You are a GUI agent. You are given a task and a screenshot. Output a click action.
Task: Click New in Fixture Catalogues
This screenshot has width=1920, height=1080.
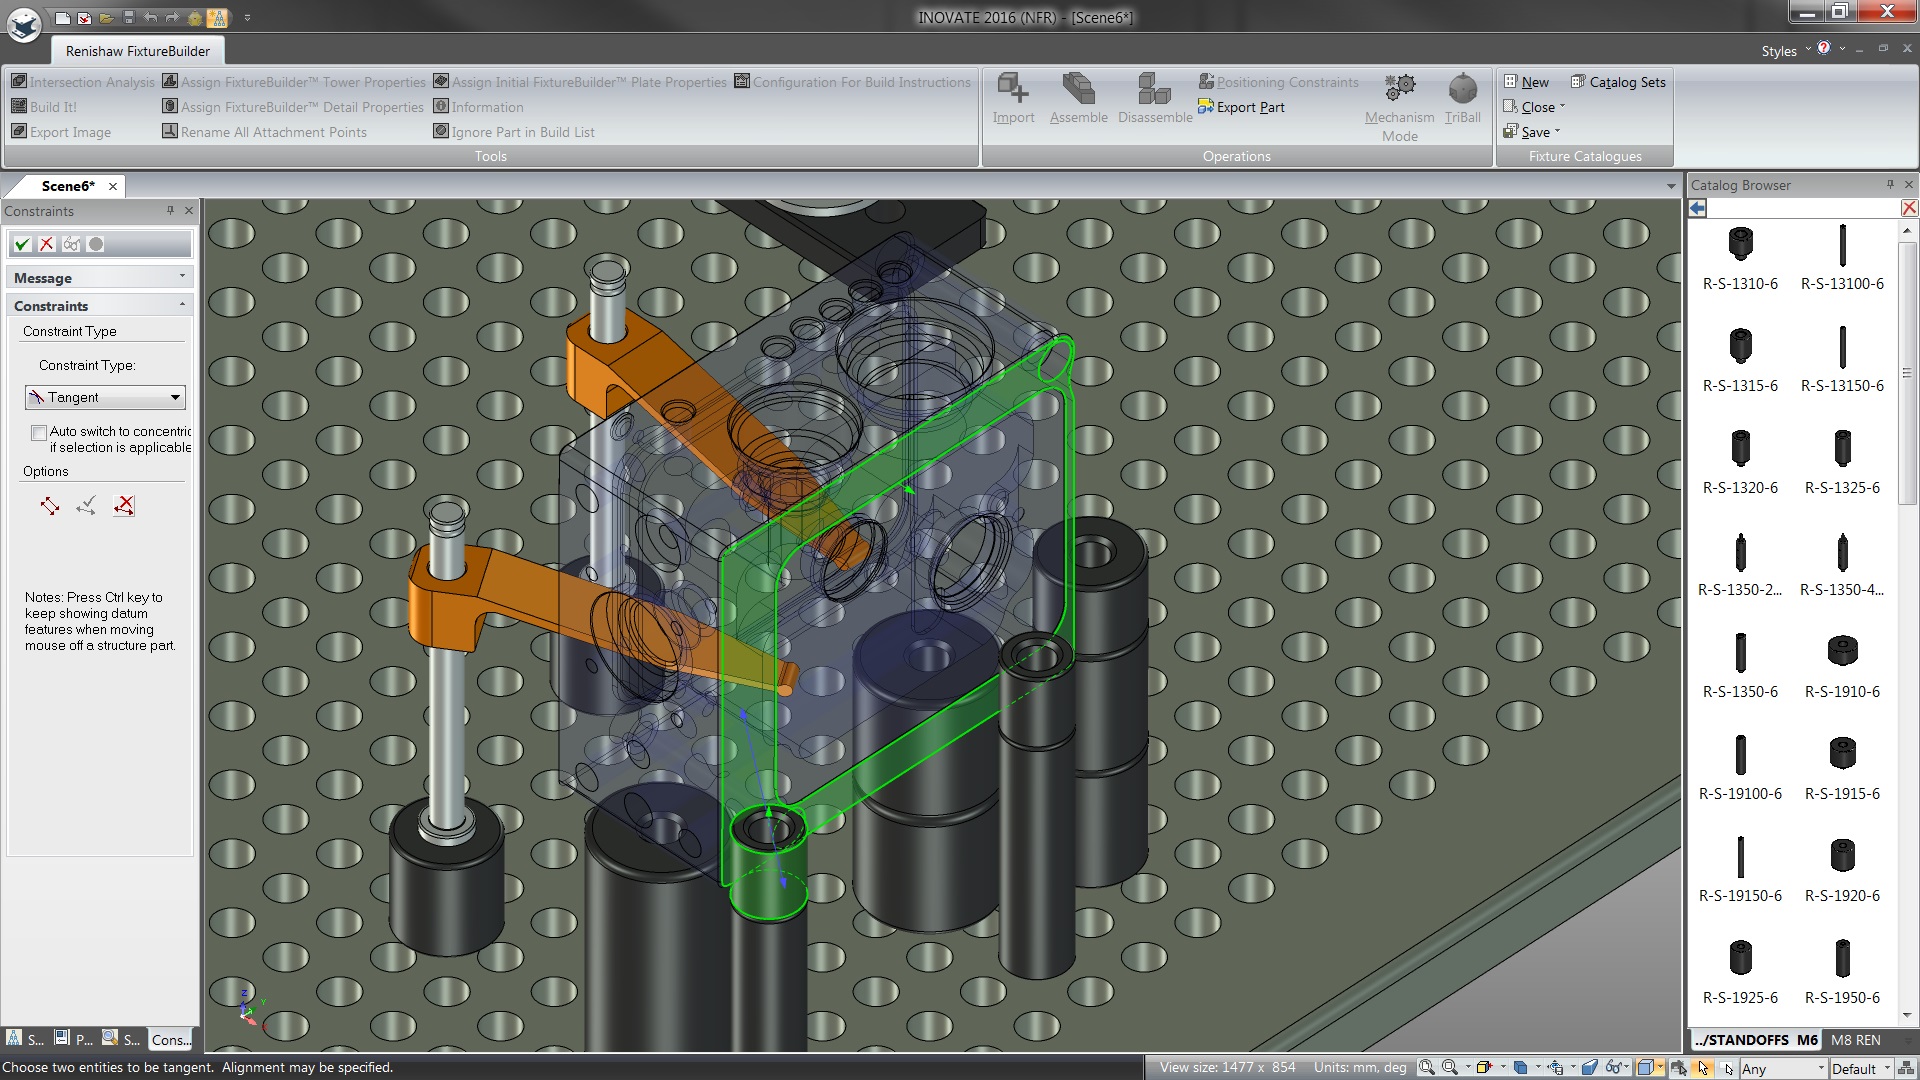1526,82
